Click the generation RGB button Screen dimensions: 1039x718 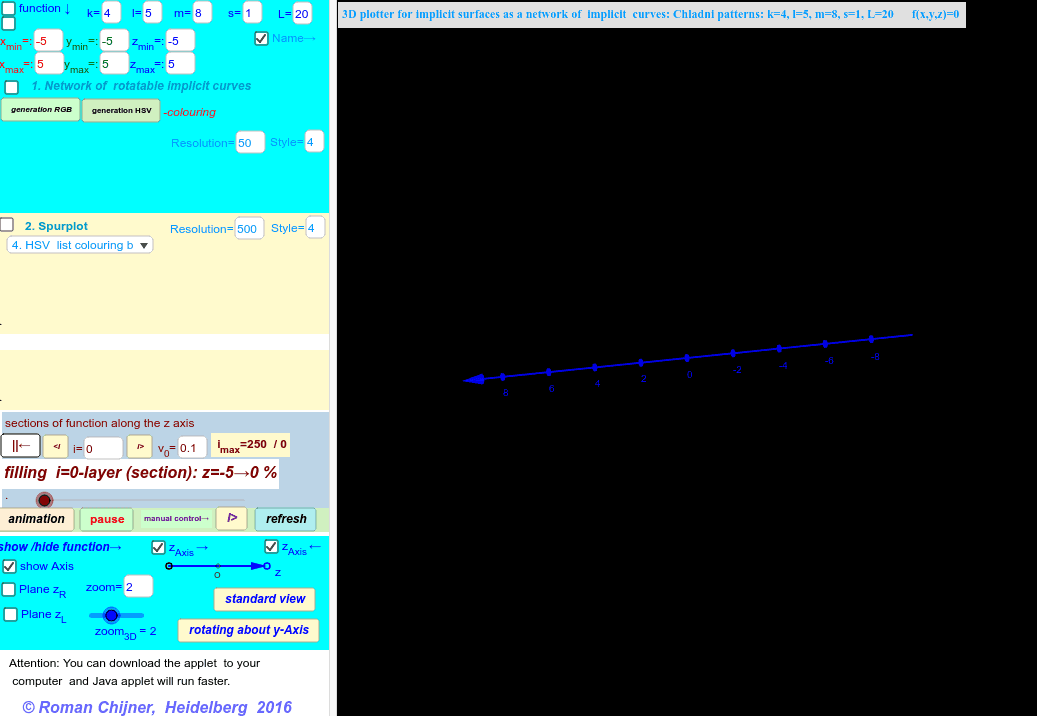click(40, 109)
